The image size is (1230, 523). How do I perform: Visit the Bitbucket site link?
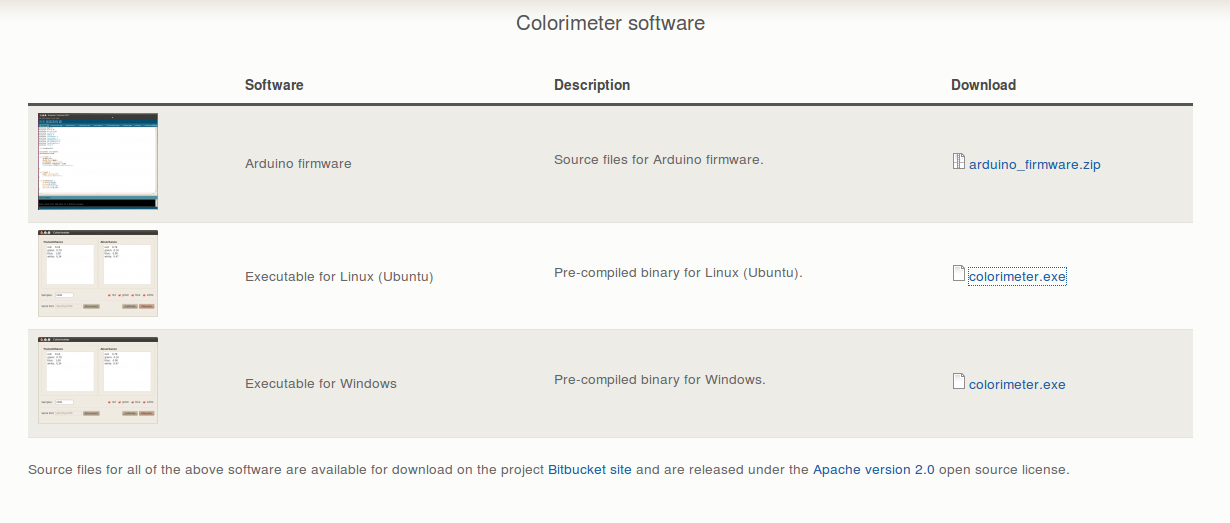(x=590, y=469)
